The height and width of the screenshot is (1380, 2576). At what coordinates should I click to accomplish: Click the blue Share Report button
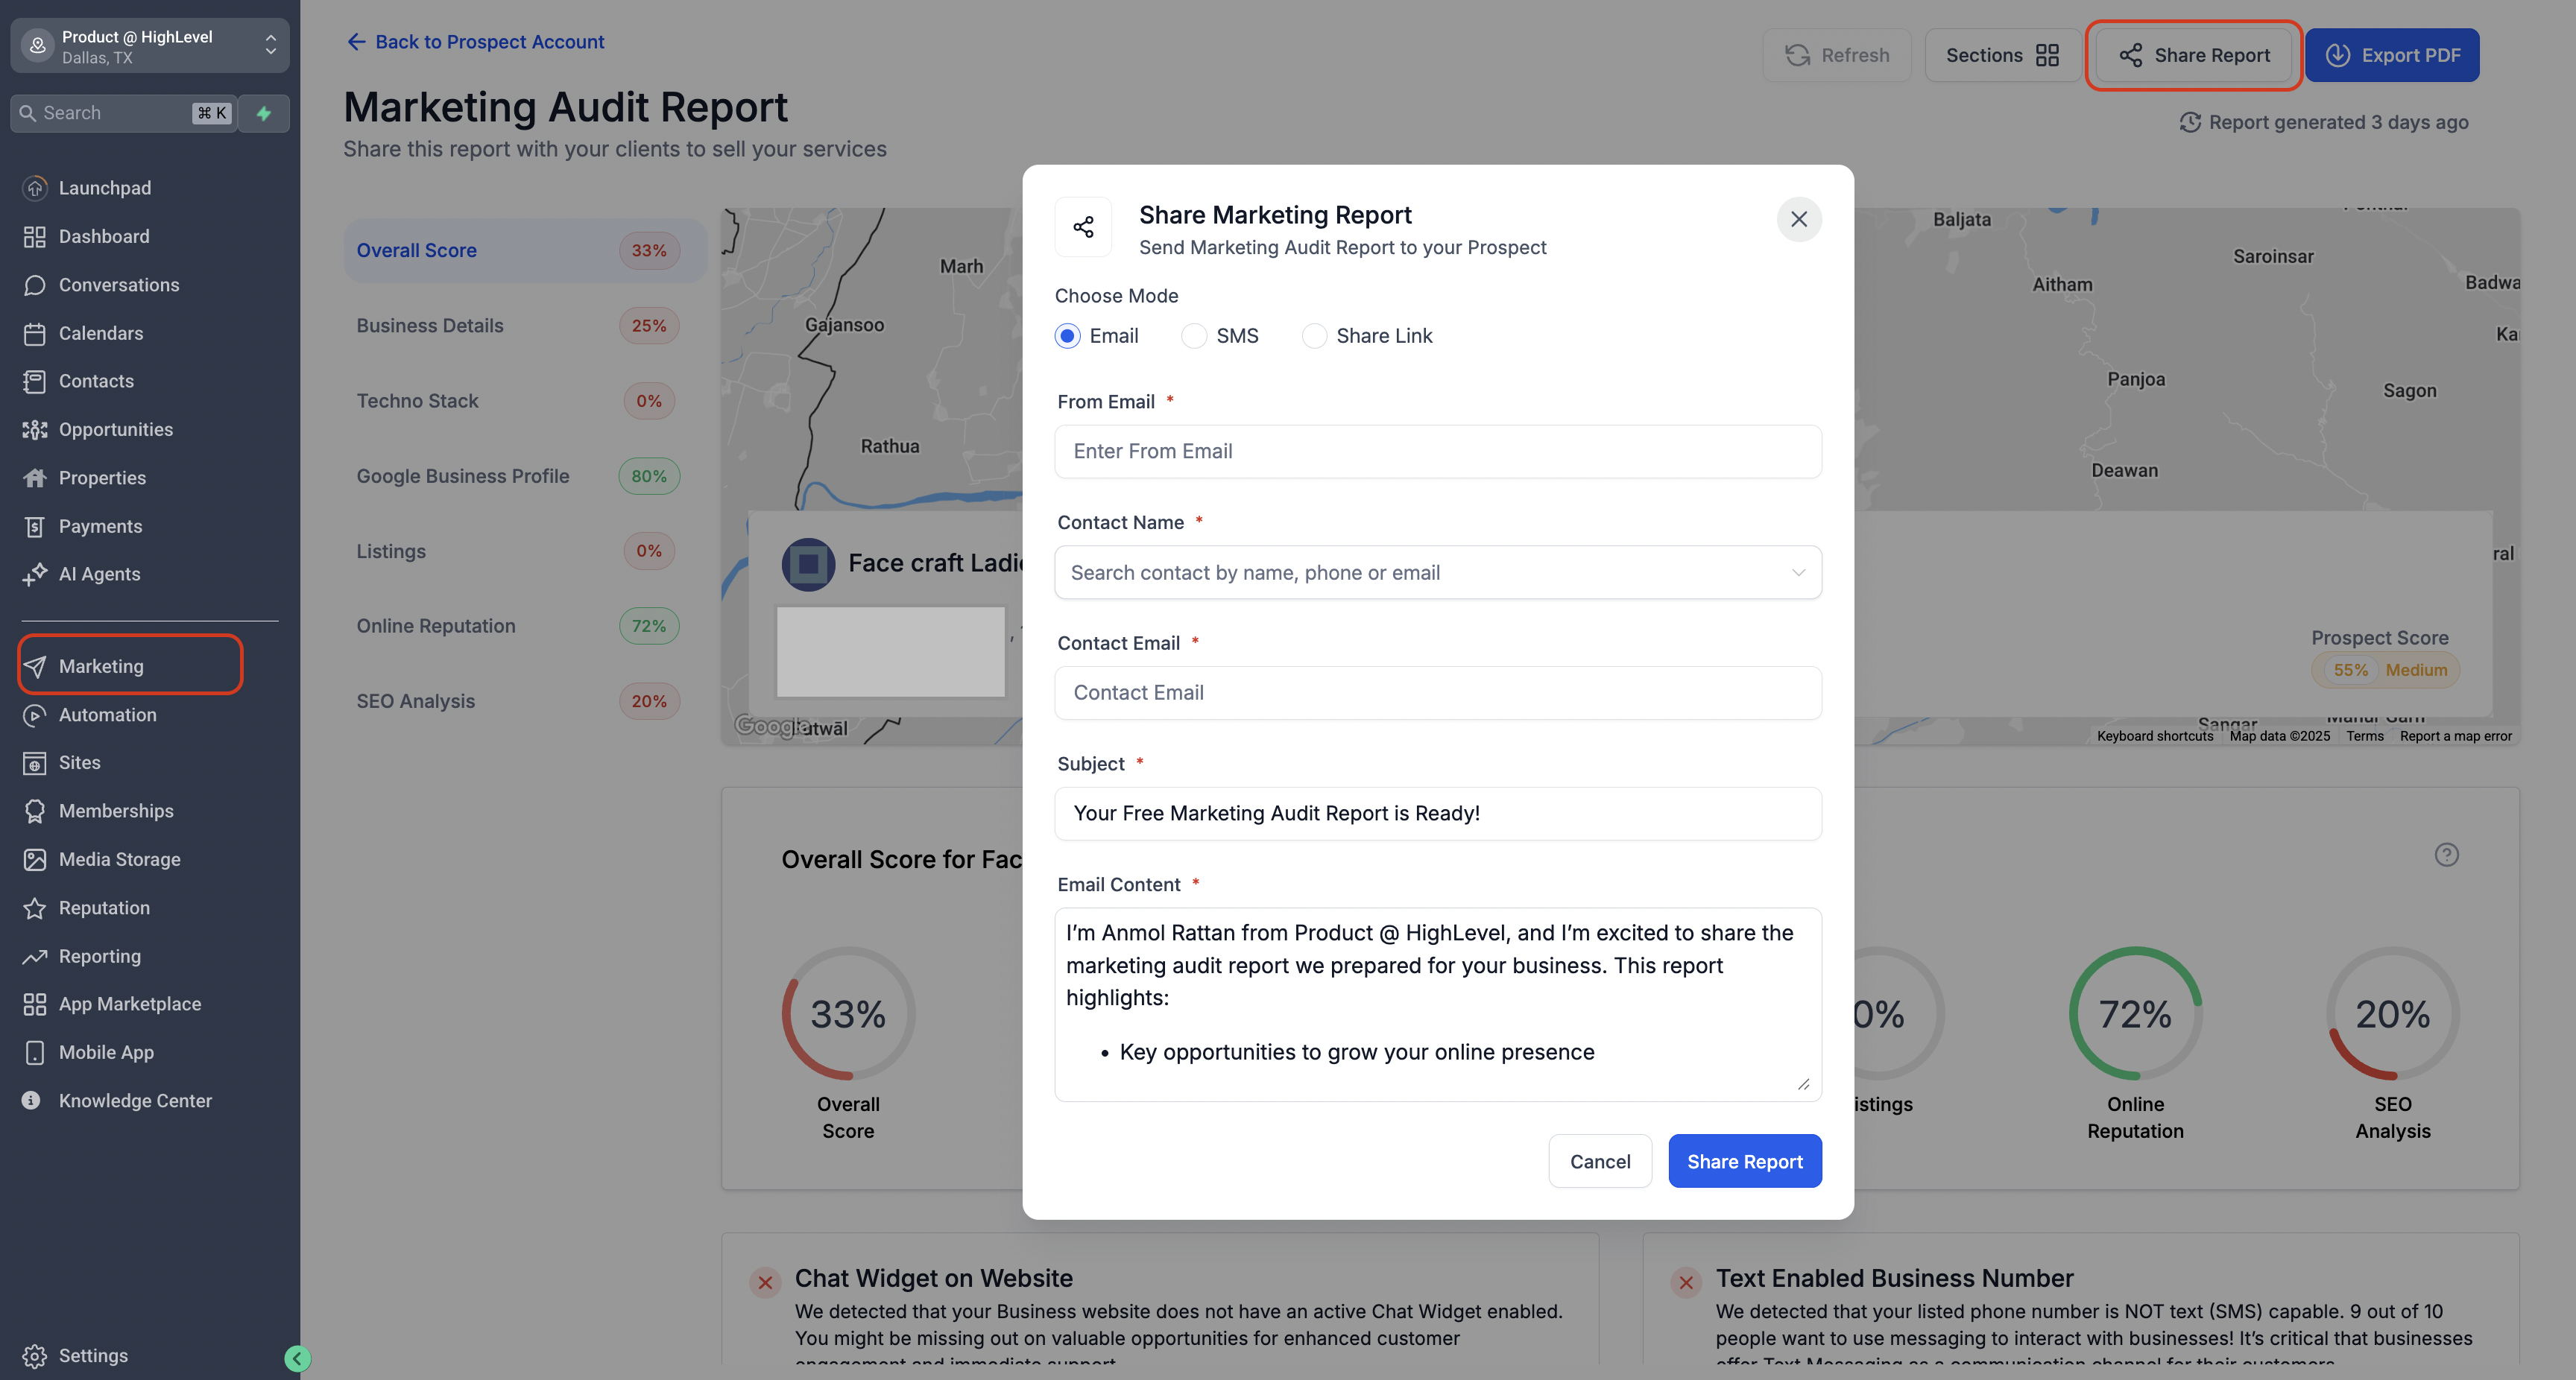click(x=1744, y=1161)
